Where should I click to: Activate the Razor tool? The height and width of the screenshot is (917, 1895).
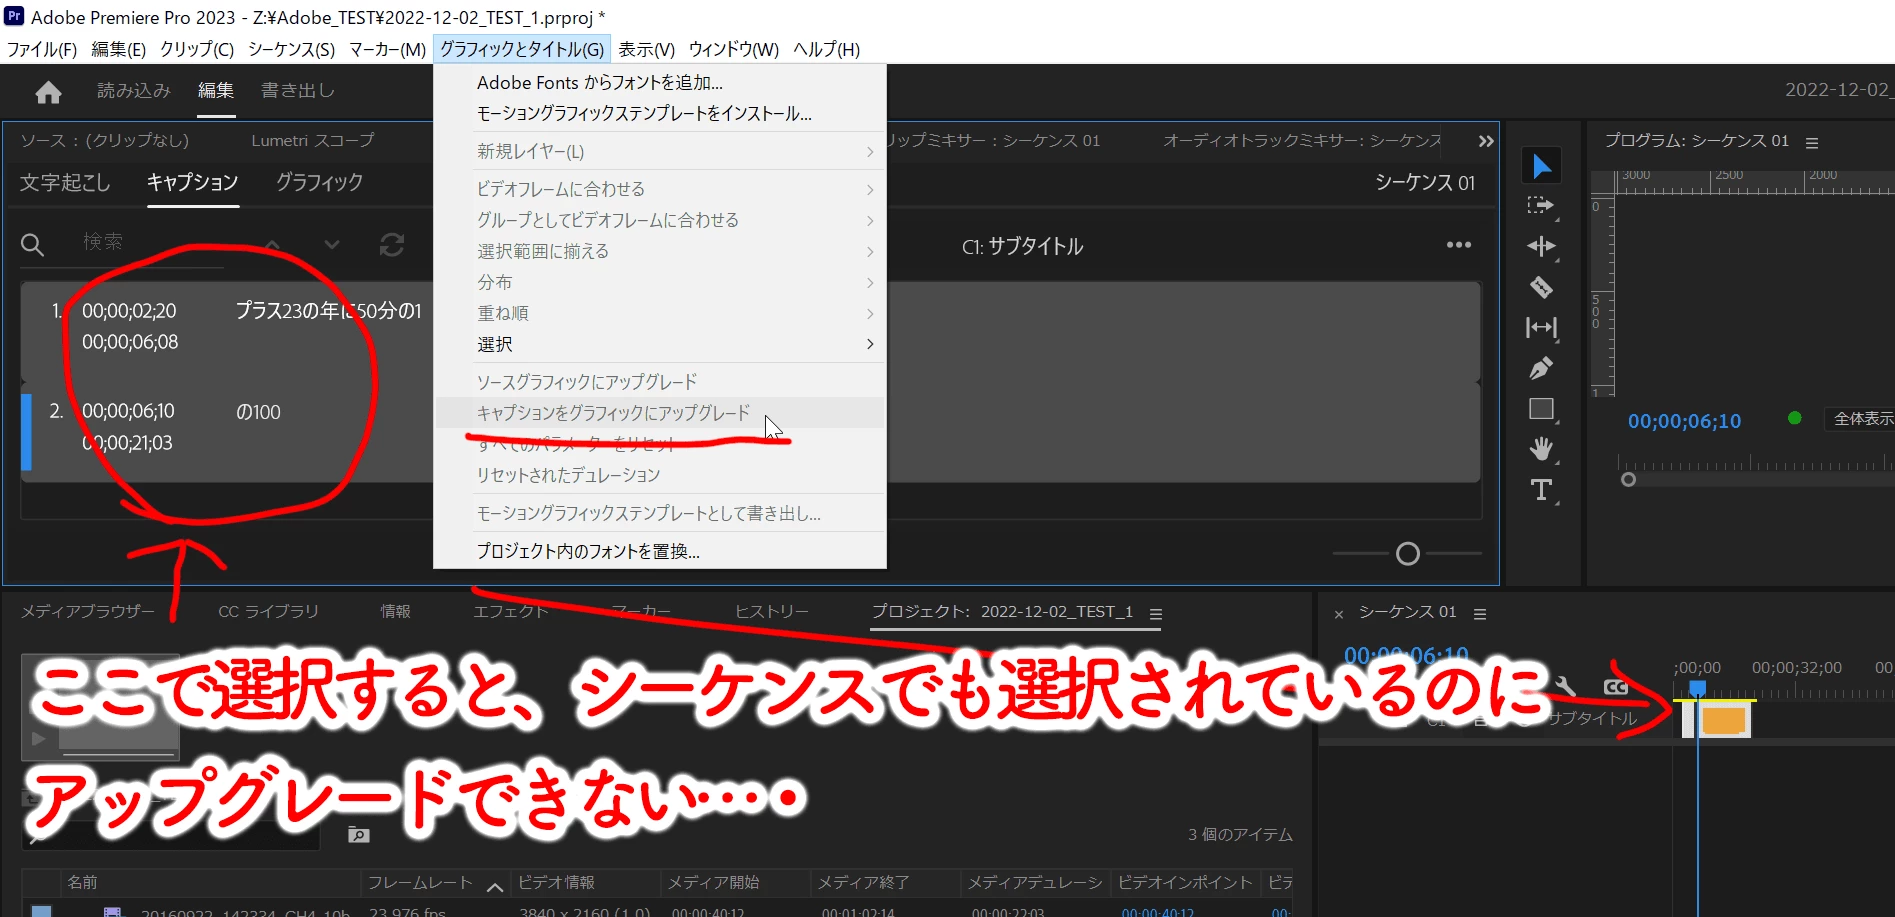click(x=1541, y=287)
